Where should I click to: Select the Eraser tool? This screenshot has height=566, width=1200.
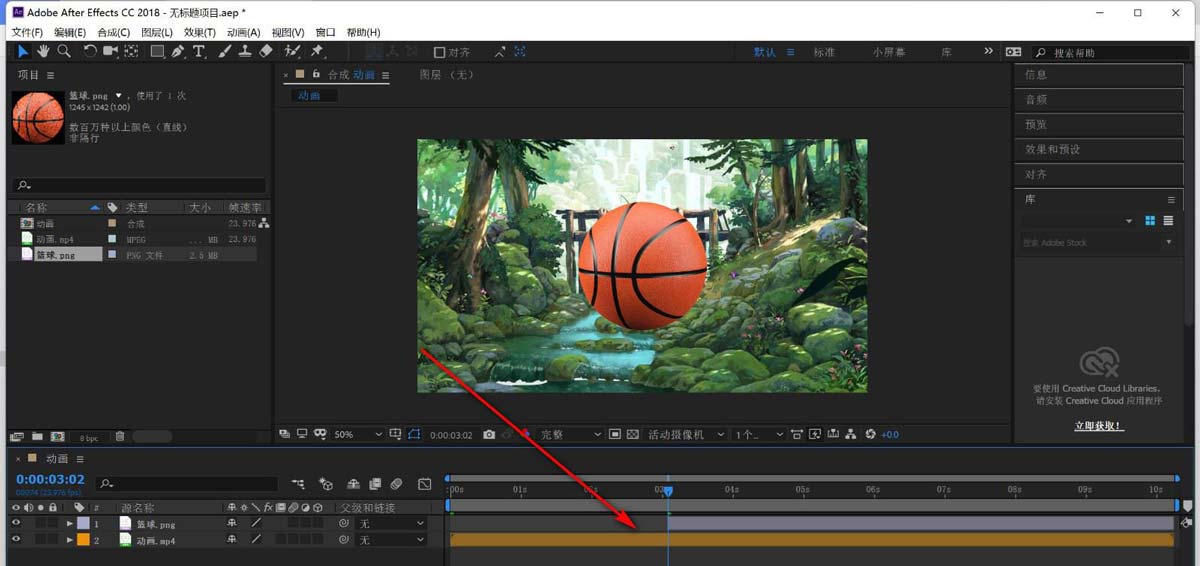tap(266, 51)
